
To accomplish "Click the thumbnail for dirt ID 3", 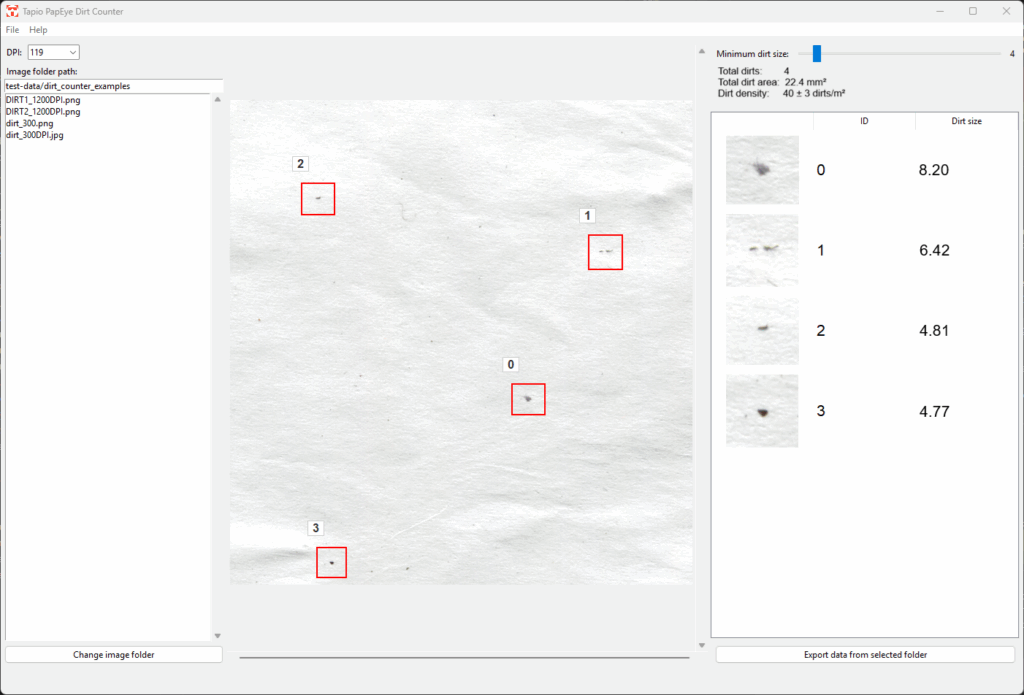I will [762, 410].
